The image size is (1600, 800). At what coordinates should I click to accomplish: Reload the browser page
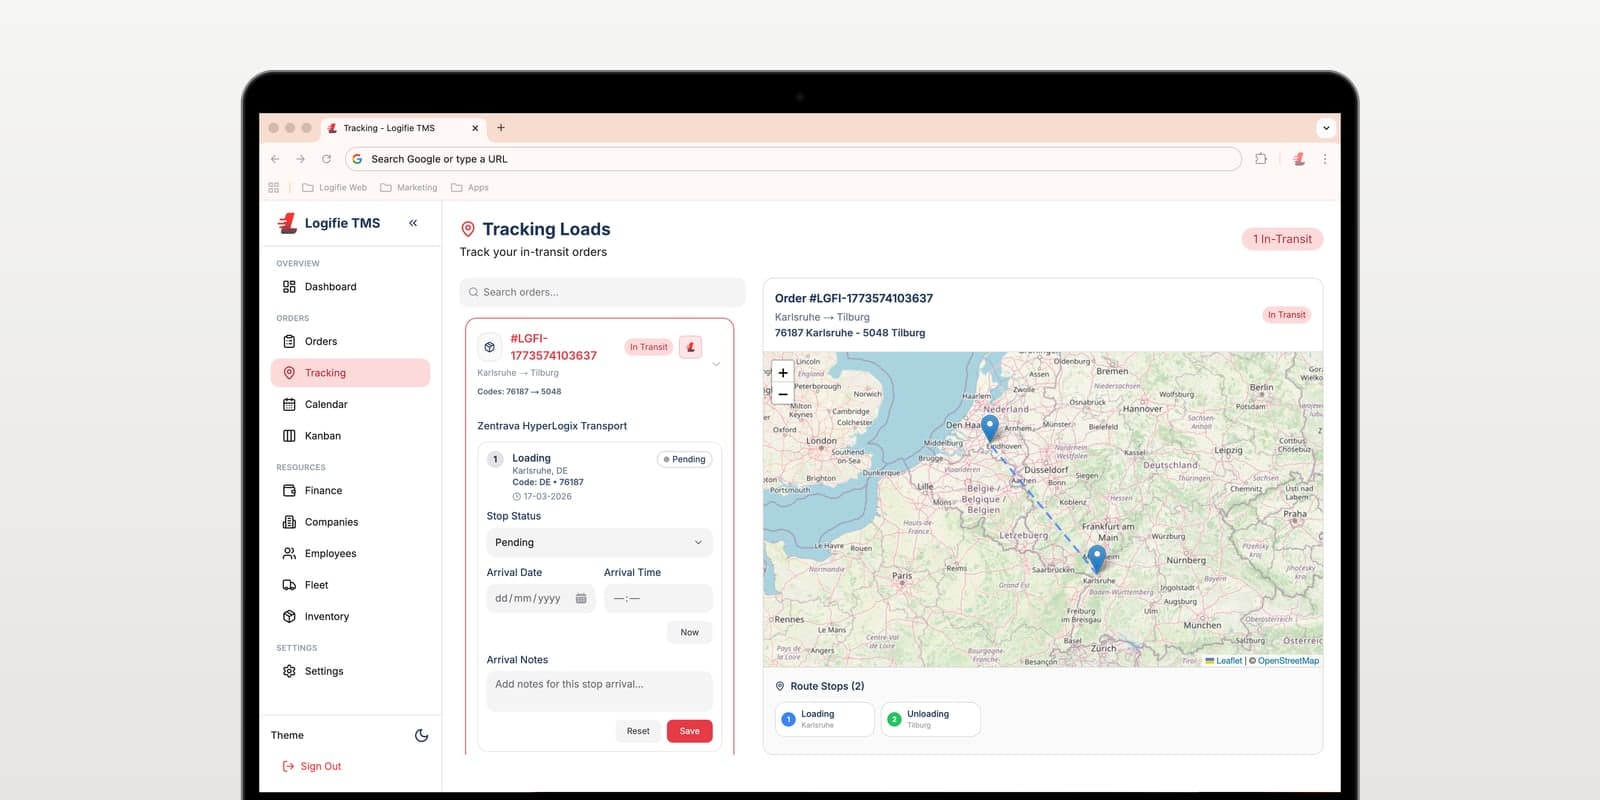coord(326,159)
